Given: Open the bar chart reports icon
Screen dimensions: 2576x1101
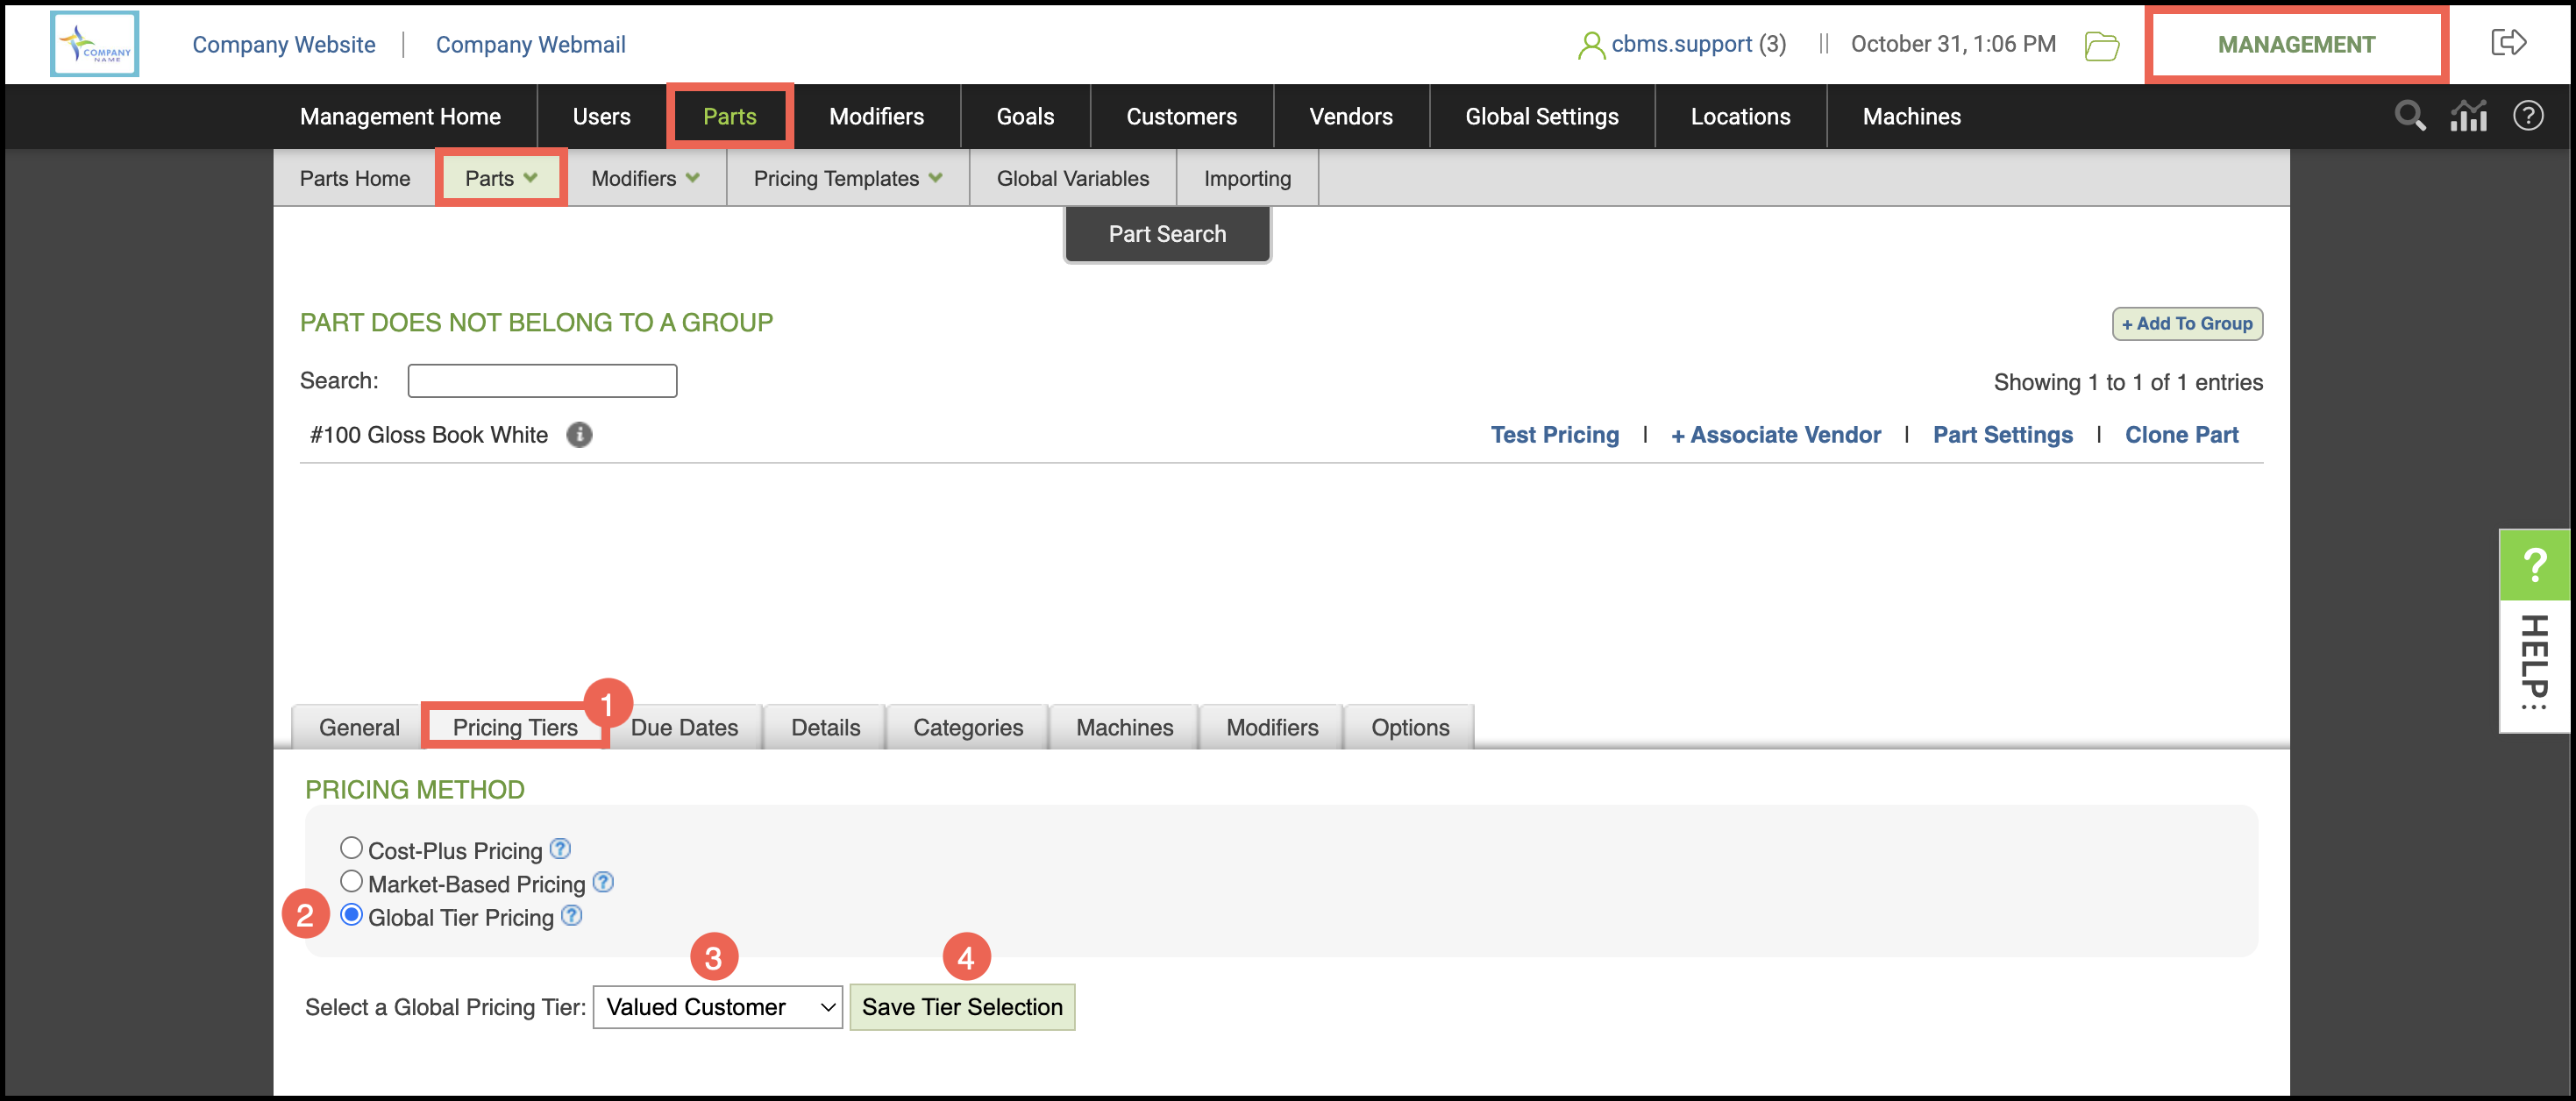Looking at the screenshot, I should pyautogui.click(x=2468, y=116).
